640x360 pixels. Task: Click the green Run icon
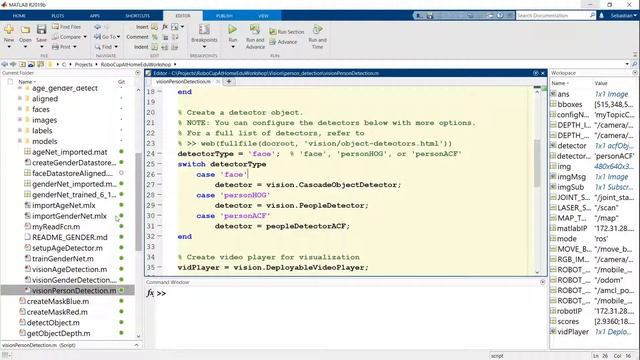click(x=233, y=29)
